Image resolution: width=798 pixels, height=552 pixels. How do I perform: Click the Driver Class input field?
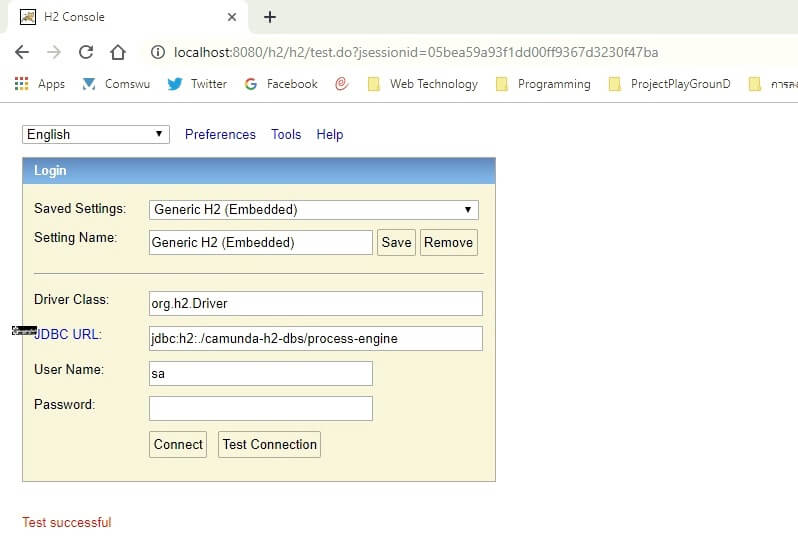pos(316,303)
